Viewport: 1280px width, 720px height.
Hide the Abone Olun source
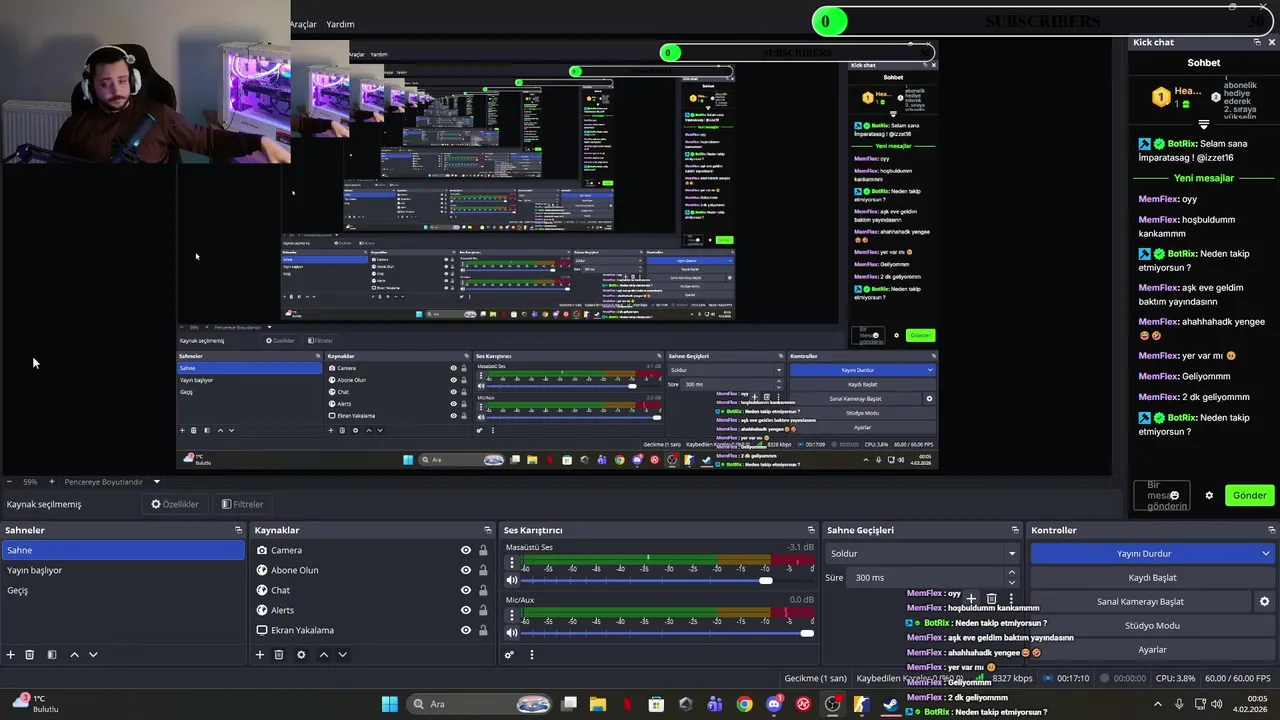tap(465, 570)
